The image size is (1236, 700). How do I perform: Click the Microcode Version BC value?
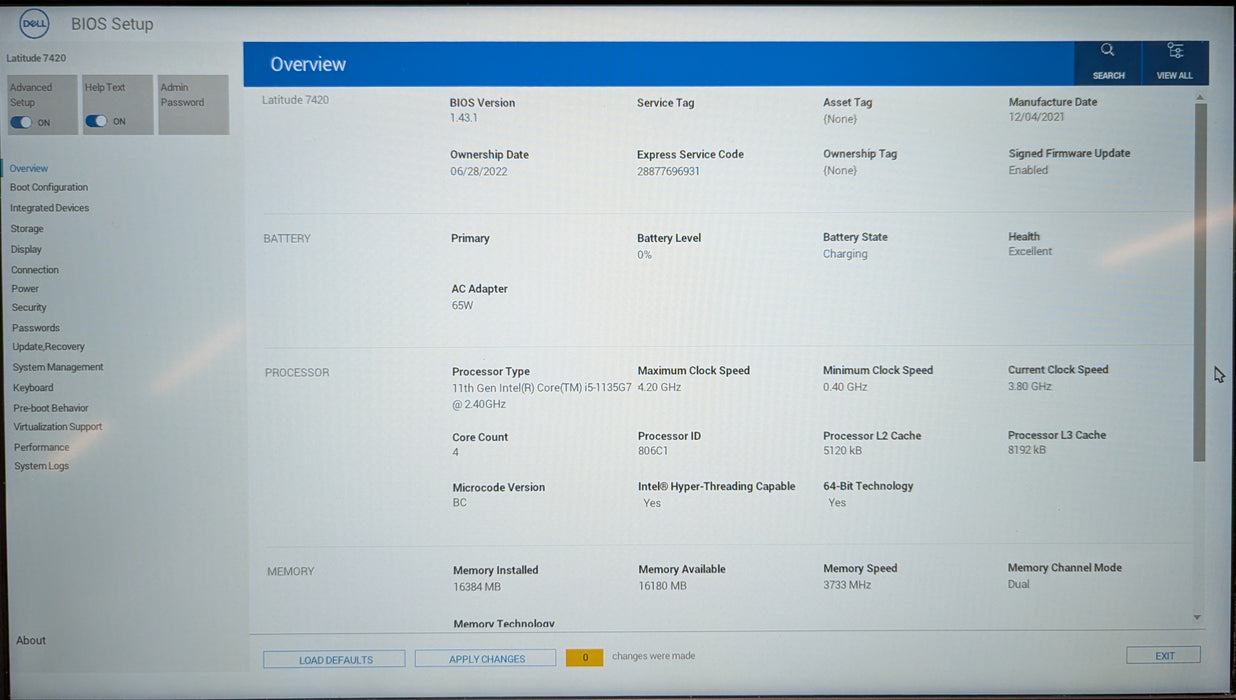(460, 503)
